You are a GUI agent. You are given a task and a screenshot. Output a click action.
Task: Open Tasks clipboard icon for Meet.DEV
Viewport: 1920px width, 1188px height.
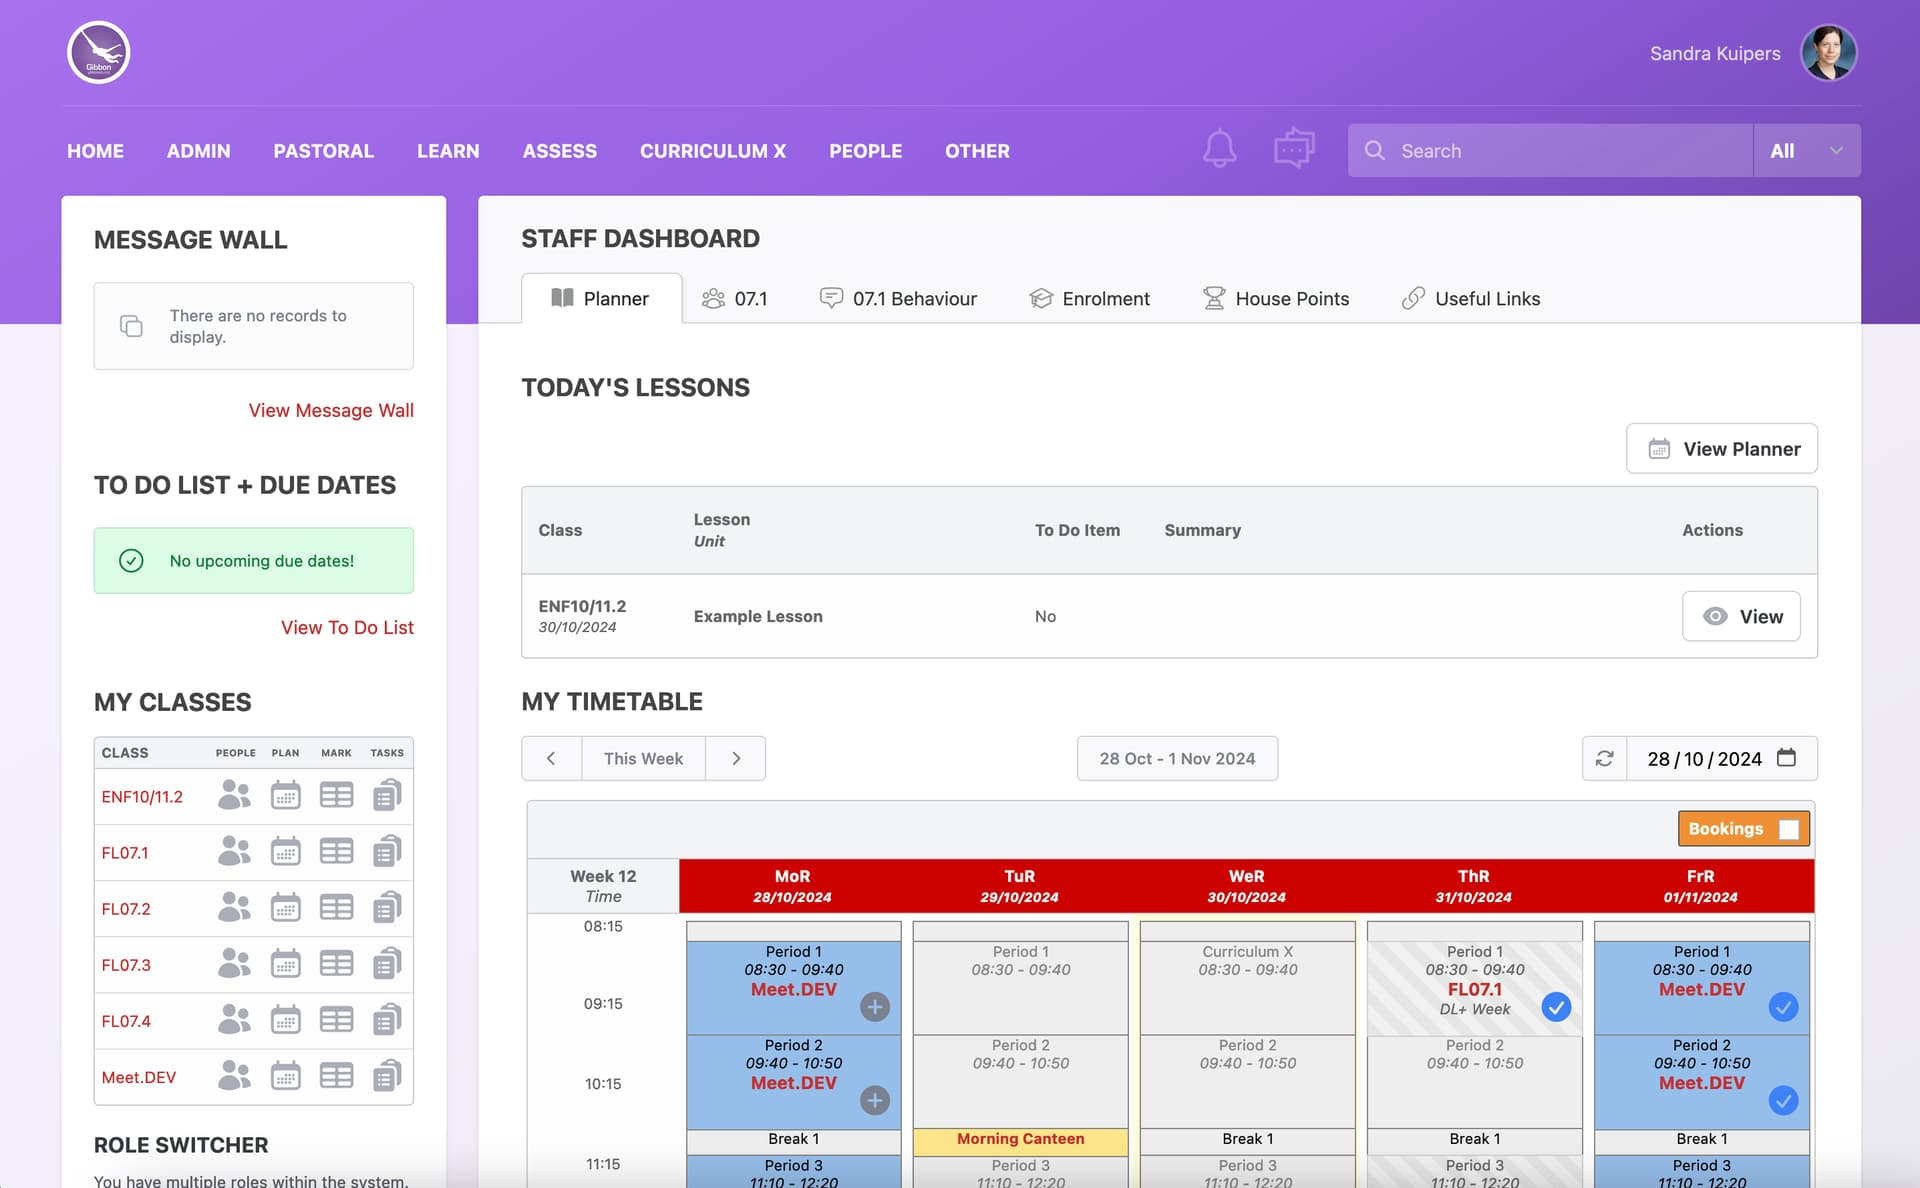tap(387, 1076)
